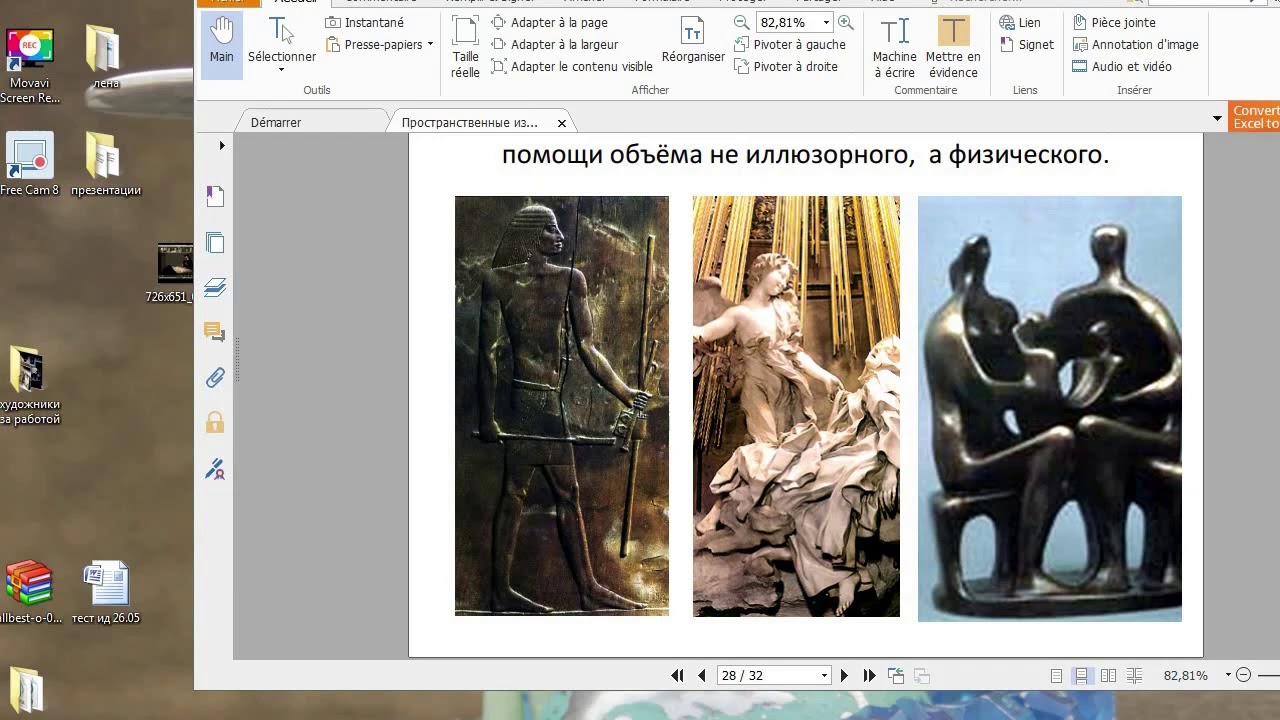This screenshot has width=1280, height=720.
Task: Insert a Lien
Action: (1020, 22)
